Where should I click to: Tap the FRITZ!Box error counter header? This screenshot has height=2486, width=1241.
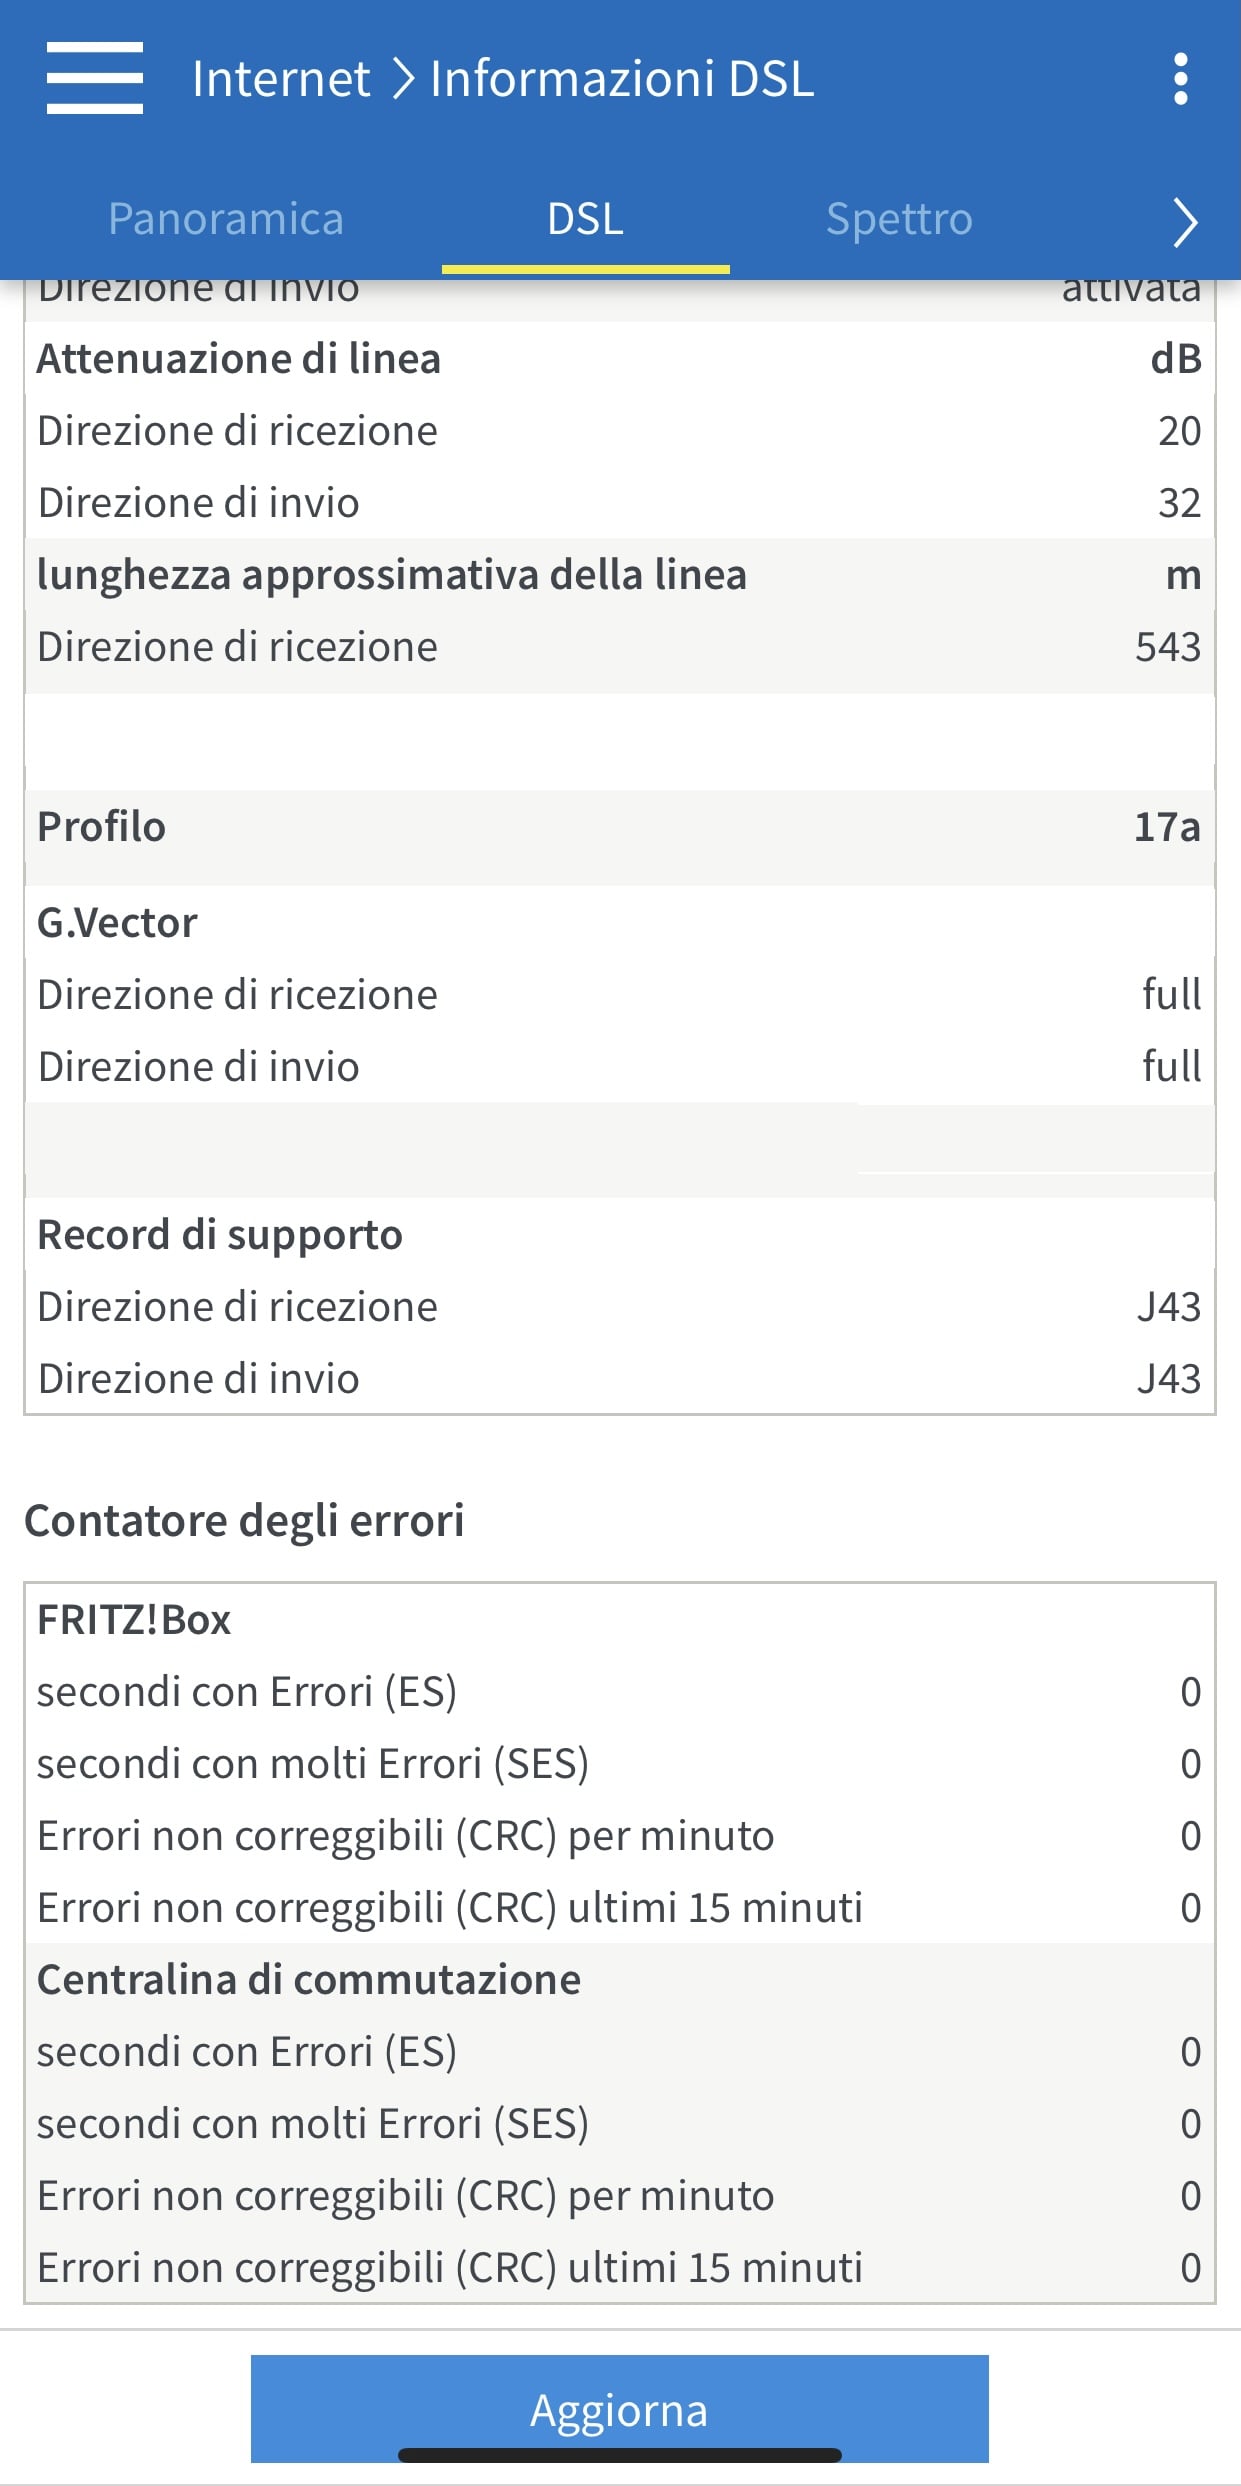click(134, 1620)
